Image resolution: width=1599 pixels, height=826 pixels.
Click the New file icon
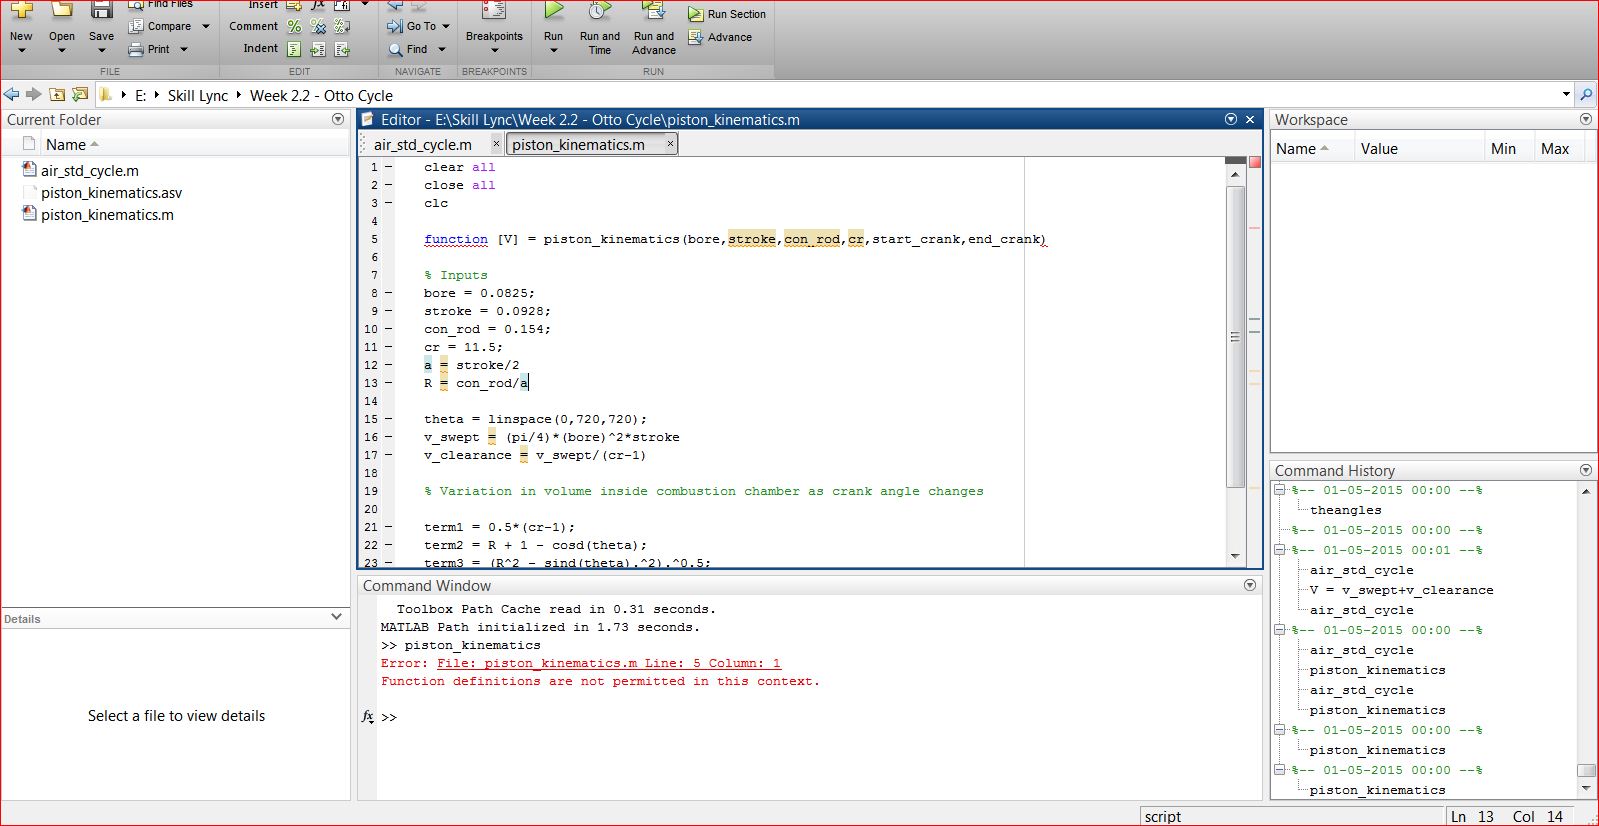coord(21,10)
